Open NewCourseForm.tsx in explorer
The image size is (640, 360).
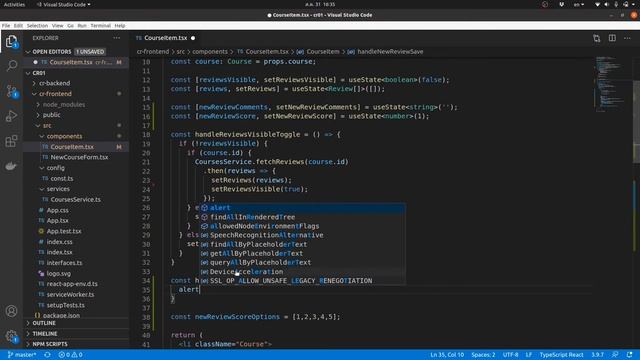point(76,157)
